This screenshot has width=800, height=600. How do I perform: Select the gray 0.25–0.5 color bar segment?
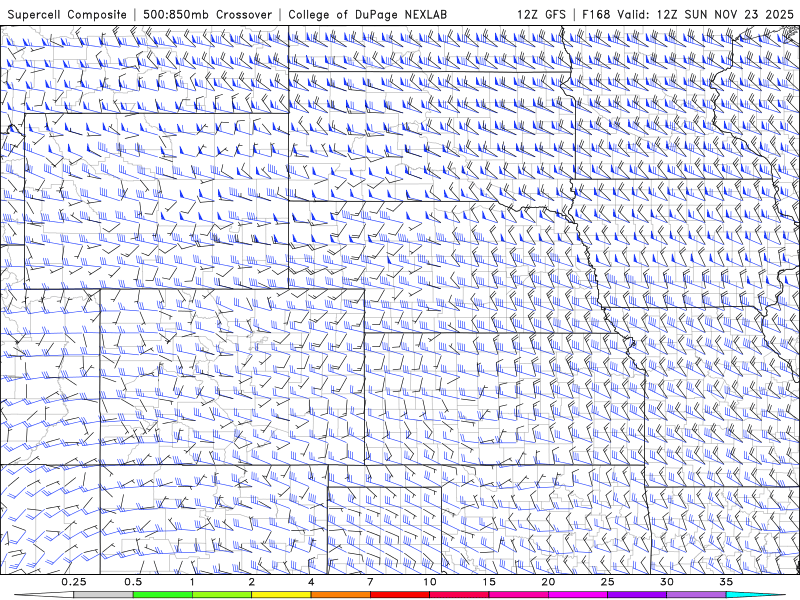point(104,595)
